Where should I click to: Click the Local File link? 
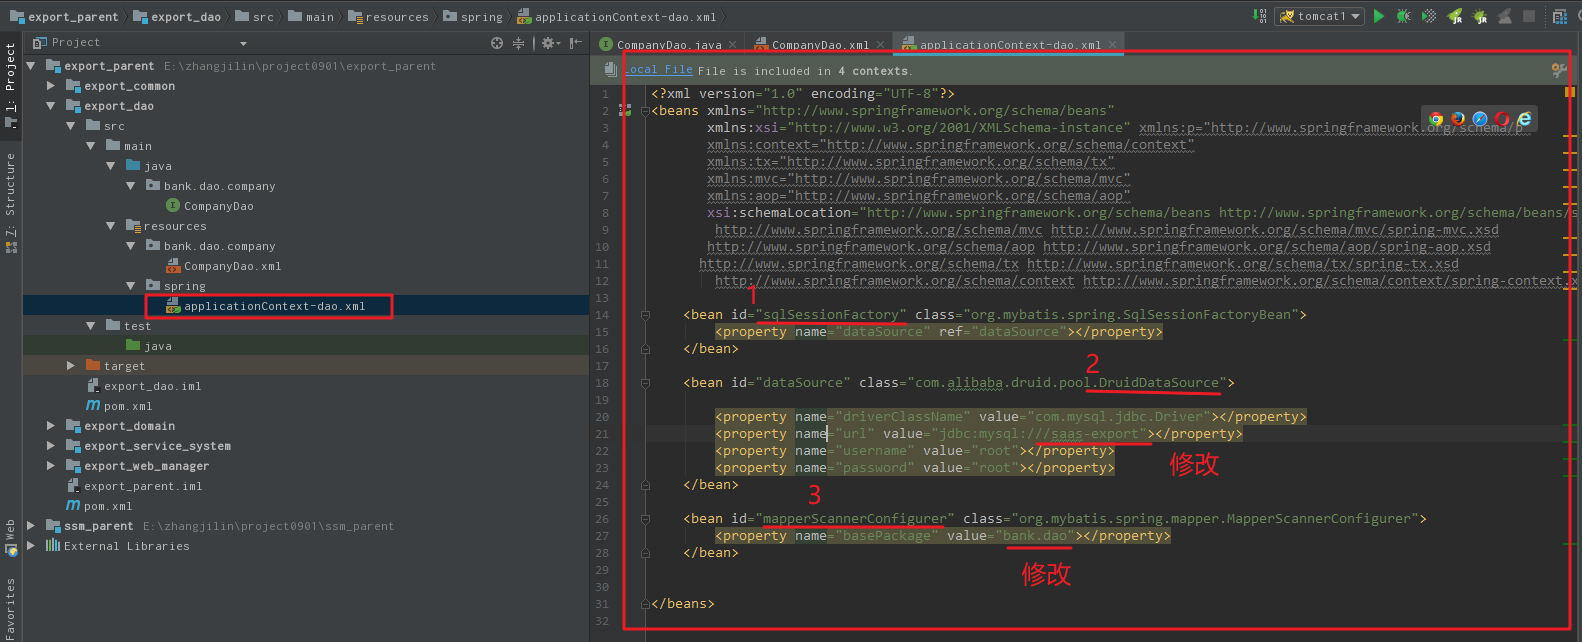(x=658, y=70)
